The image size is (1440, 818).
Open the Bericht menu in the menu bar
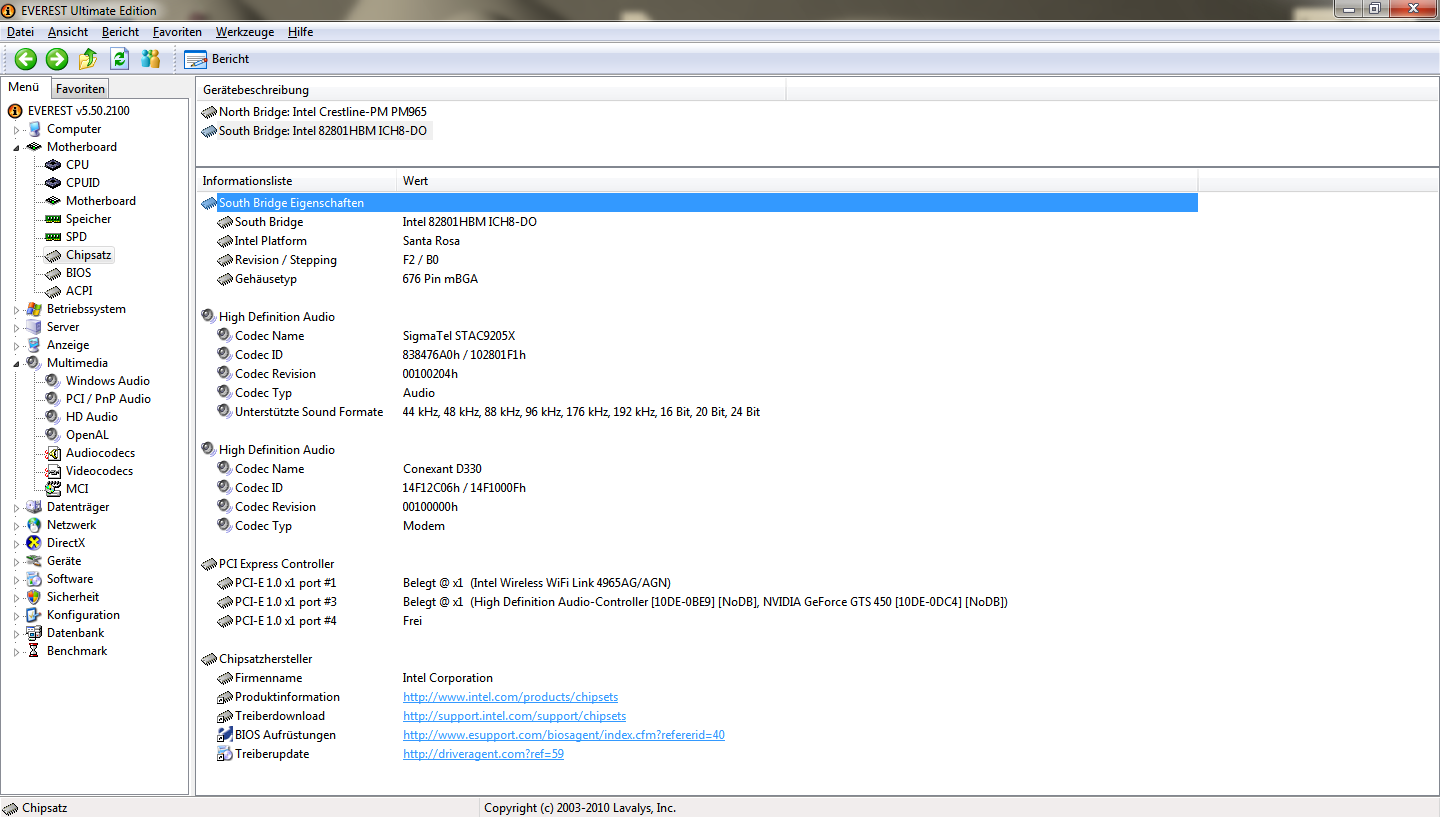121,32
